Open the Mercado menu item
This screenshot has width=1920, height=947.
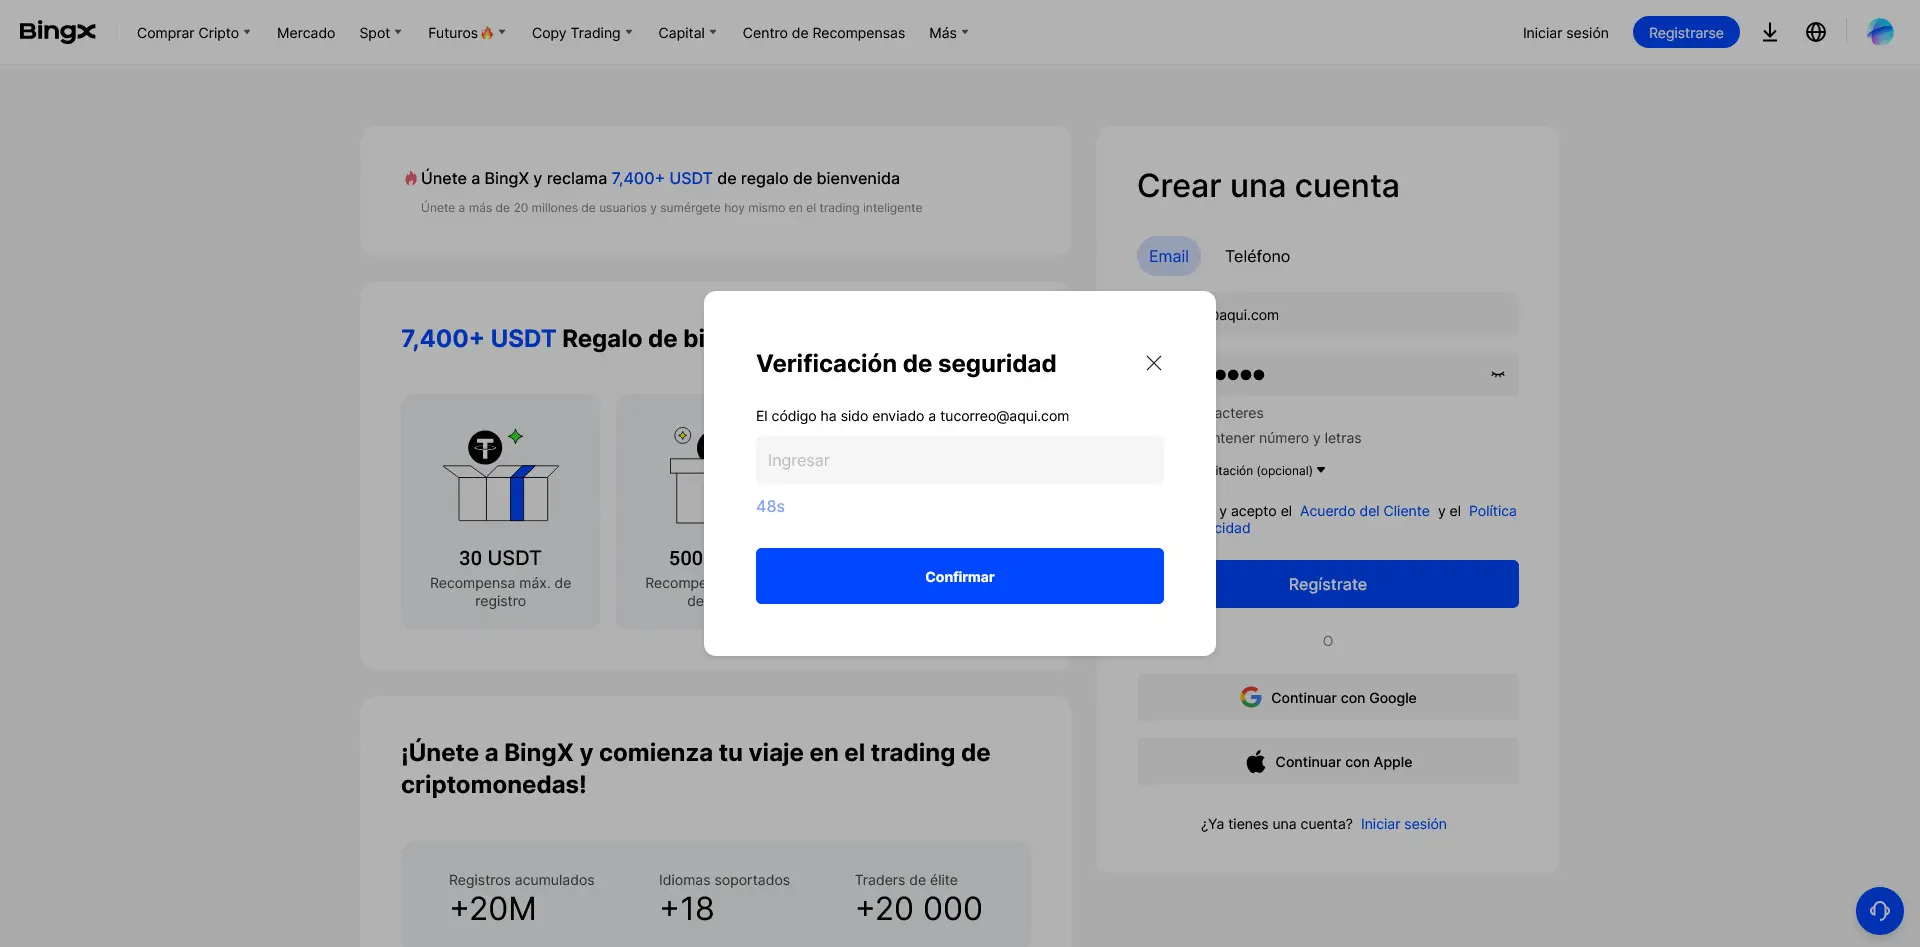coord(305,32)
